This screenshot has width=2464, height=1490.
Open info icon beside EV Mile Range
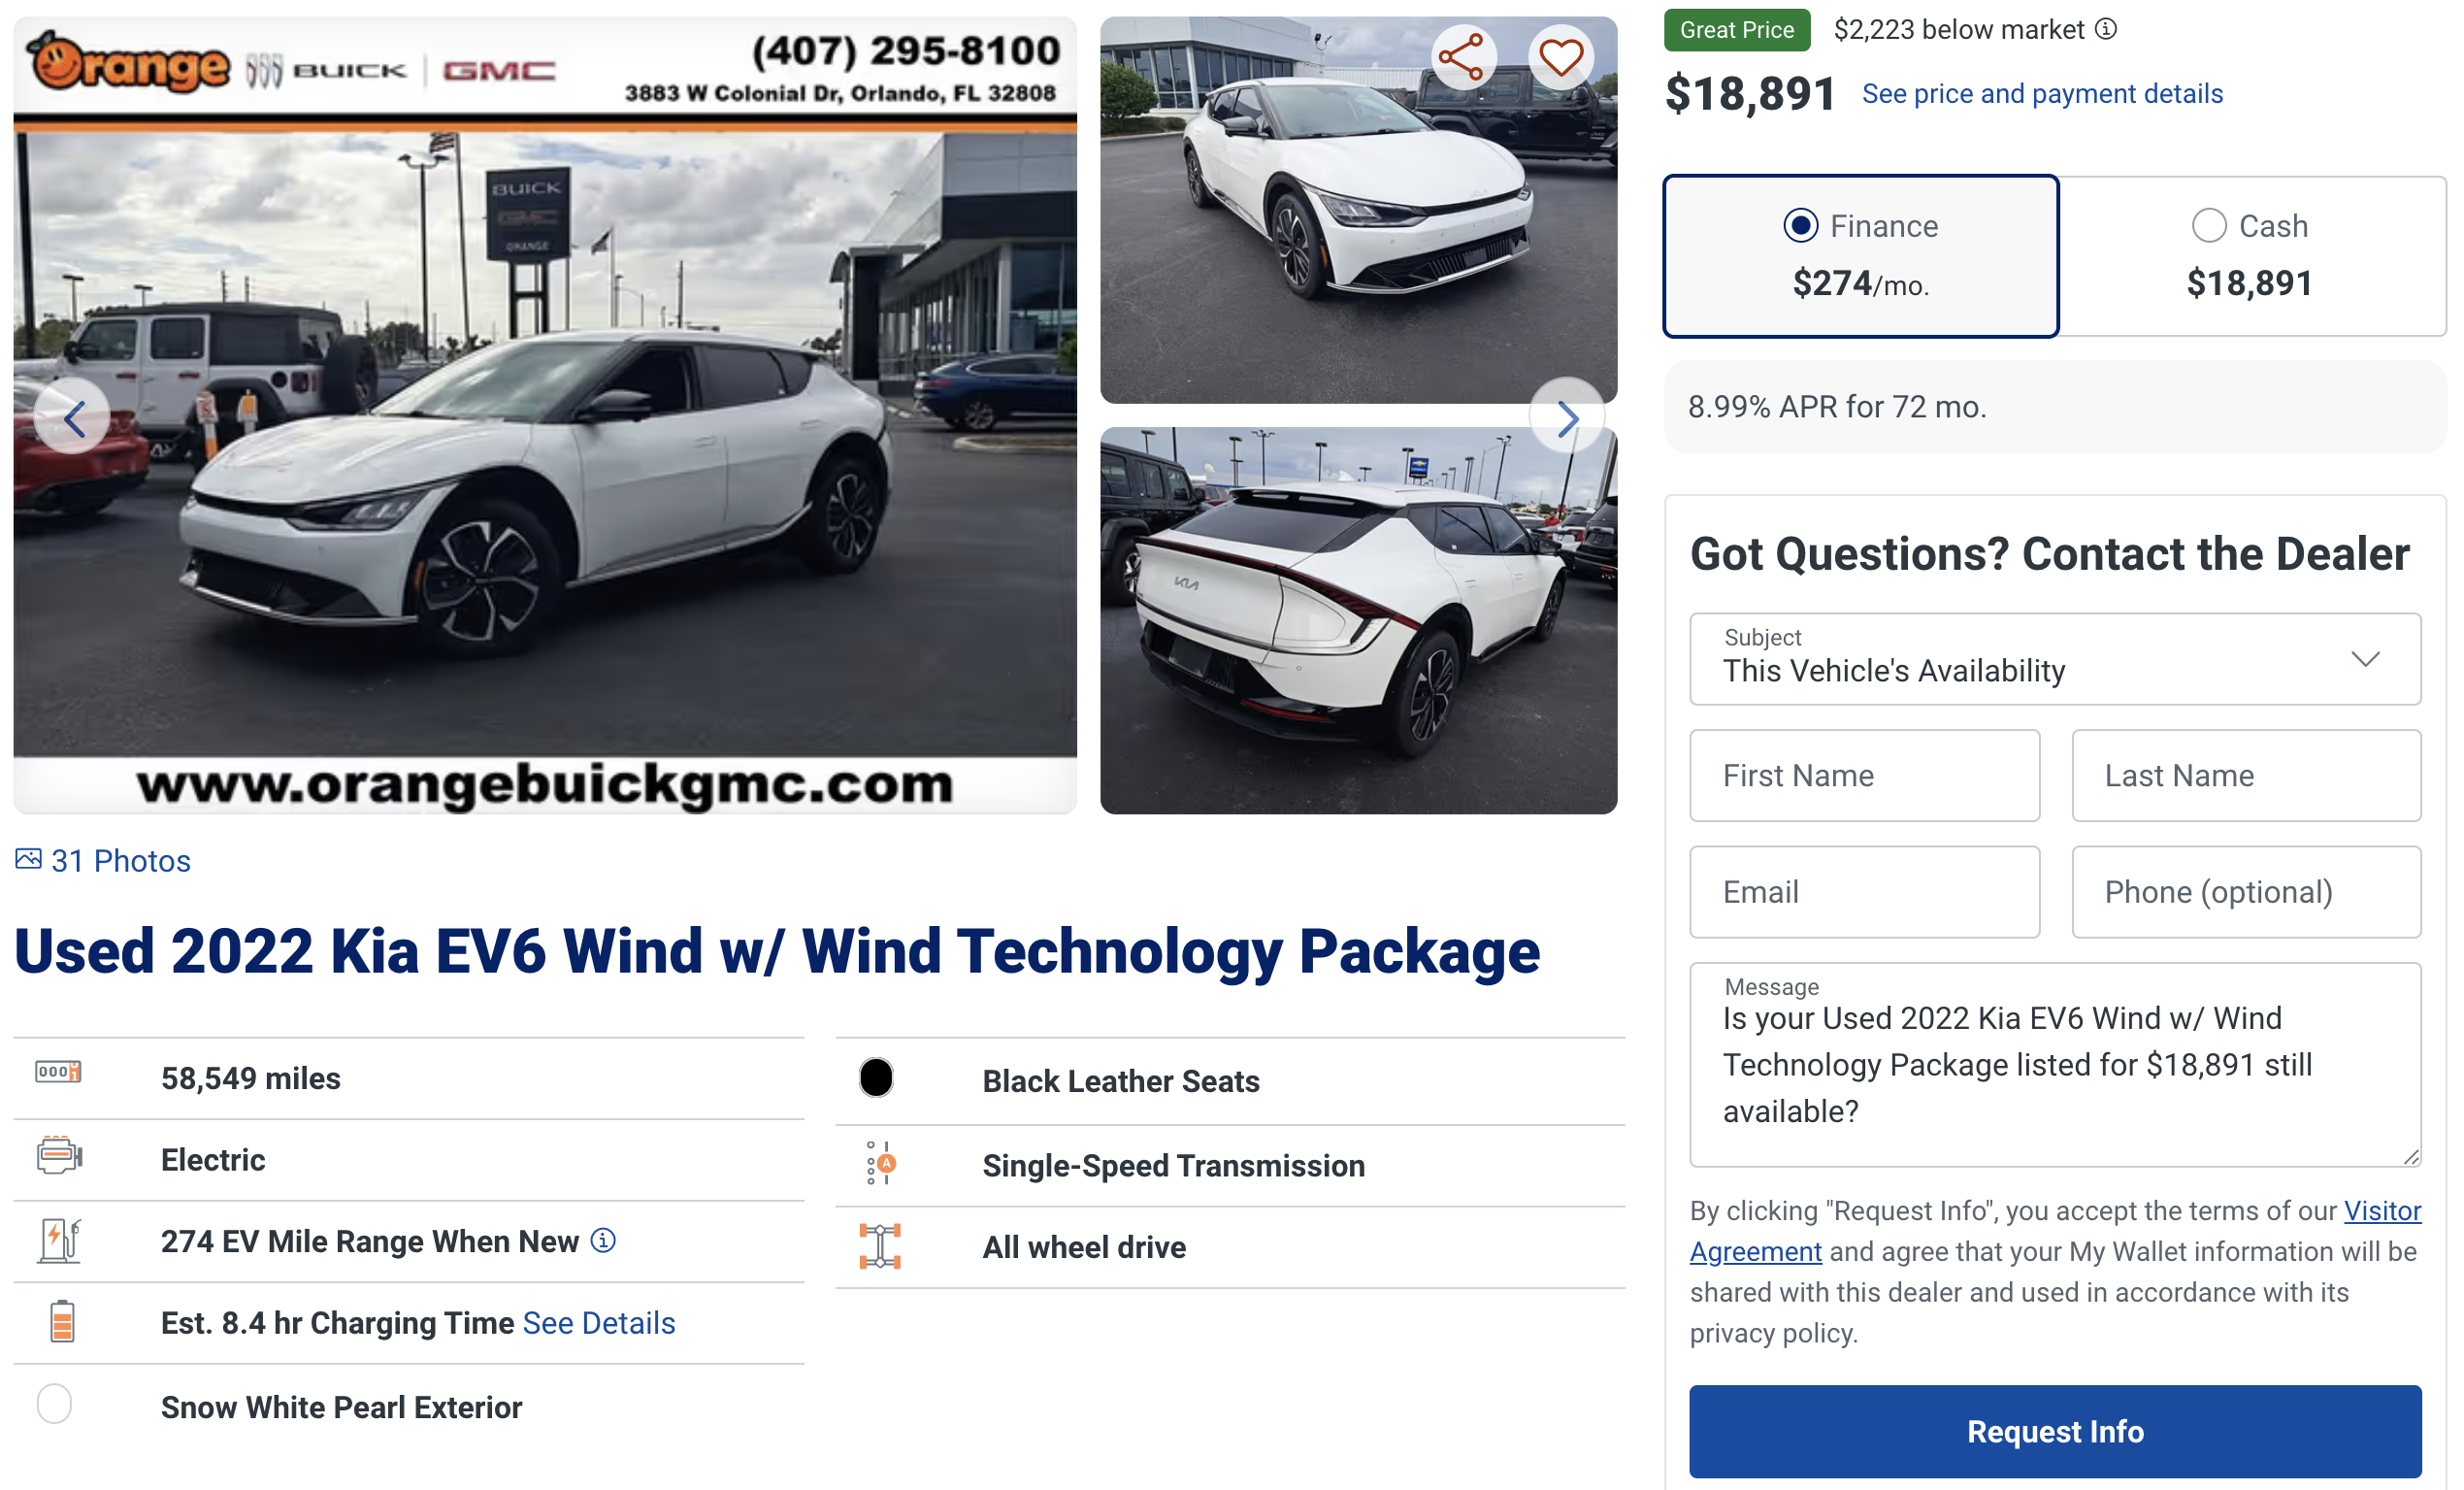tap(603, 1241)
